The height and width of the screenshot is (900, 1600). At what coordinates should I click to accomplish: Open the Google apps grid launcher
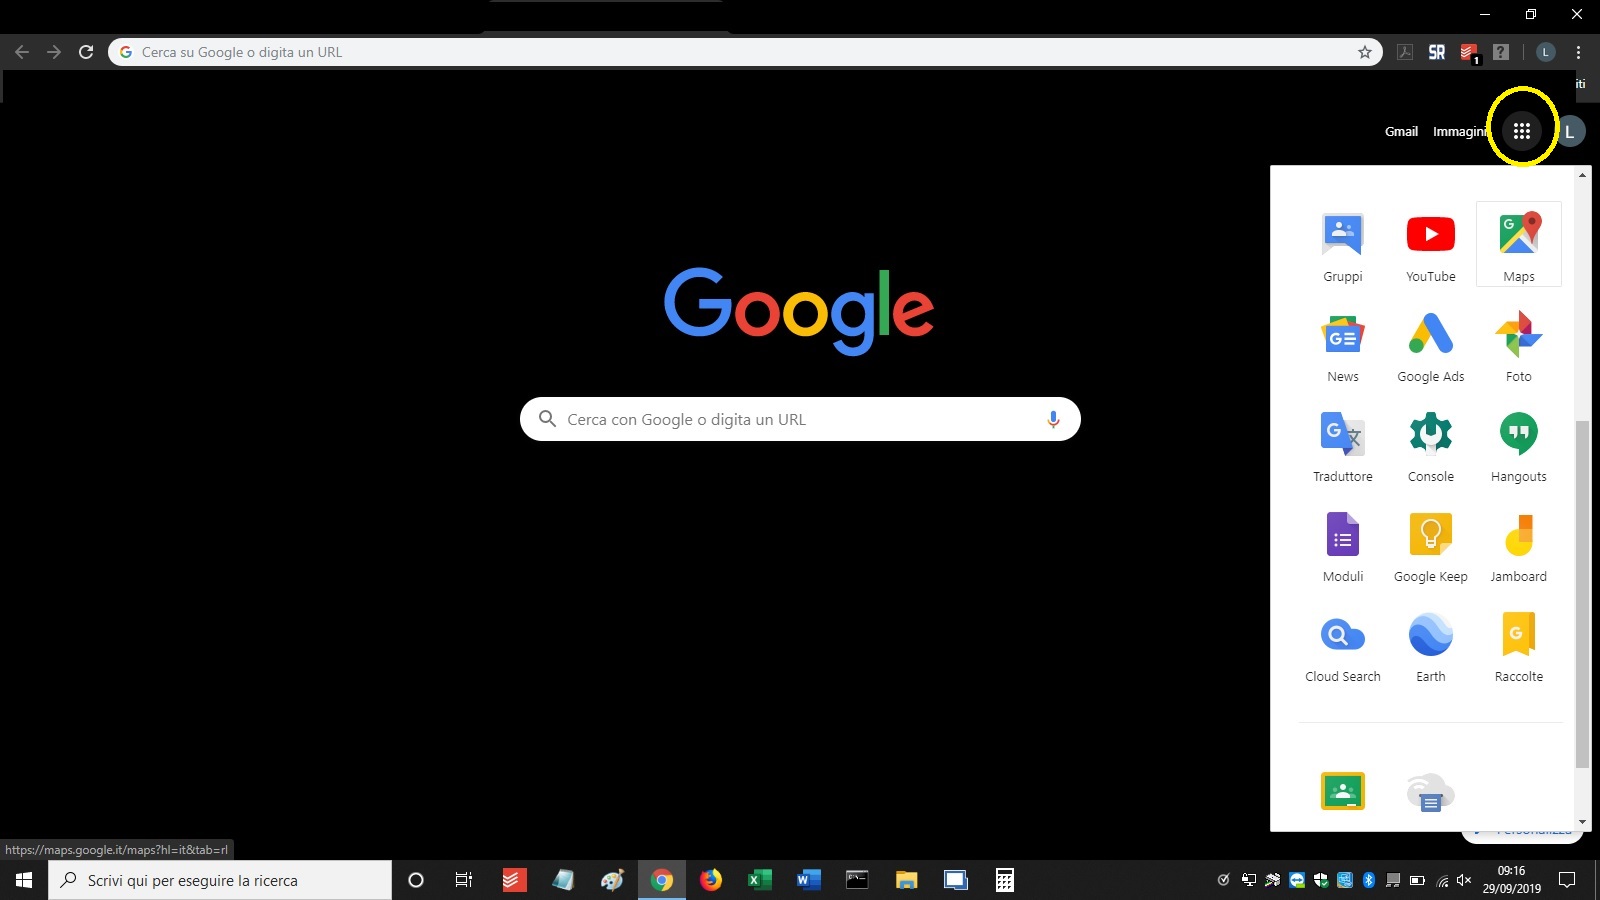click(x=1521, y=131)
